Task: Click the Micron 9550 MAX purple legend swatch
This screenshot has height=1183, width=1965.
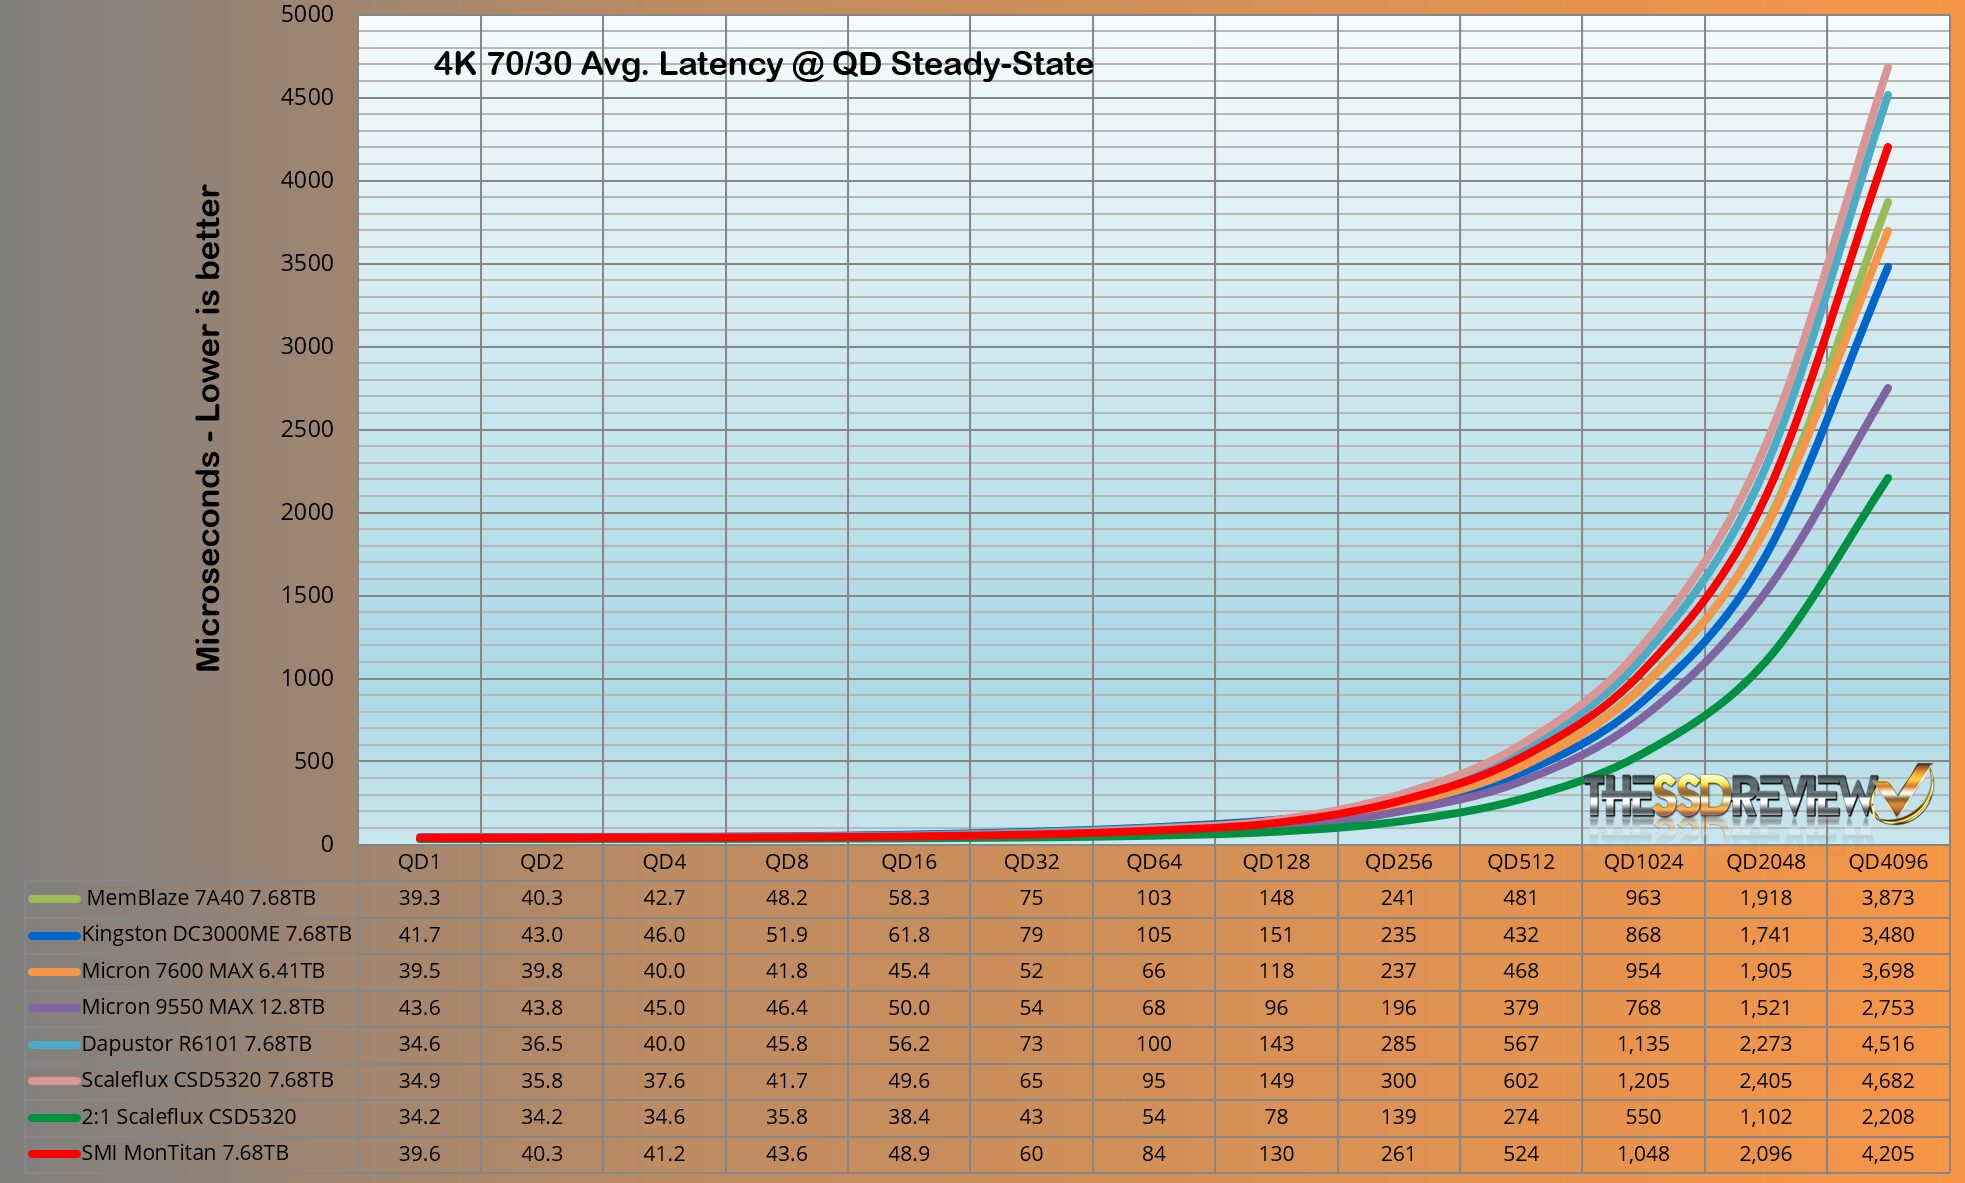Action: coord(54,1008)
